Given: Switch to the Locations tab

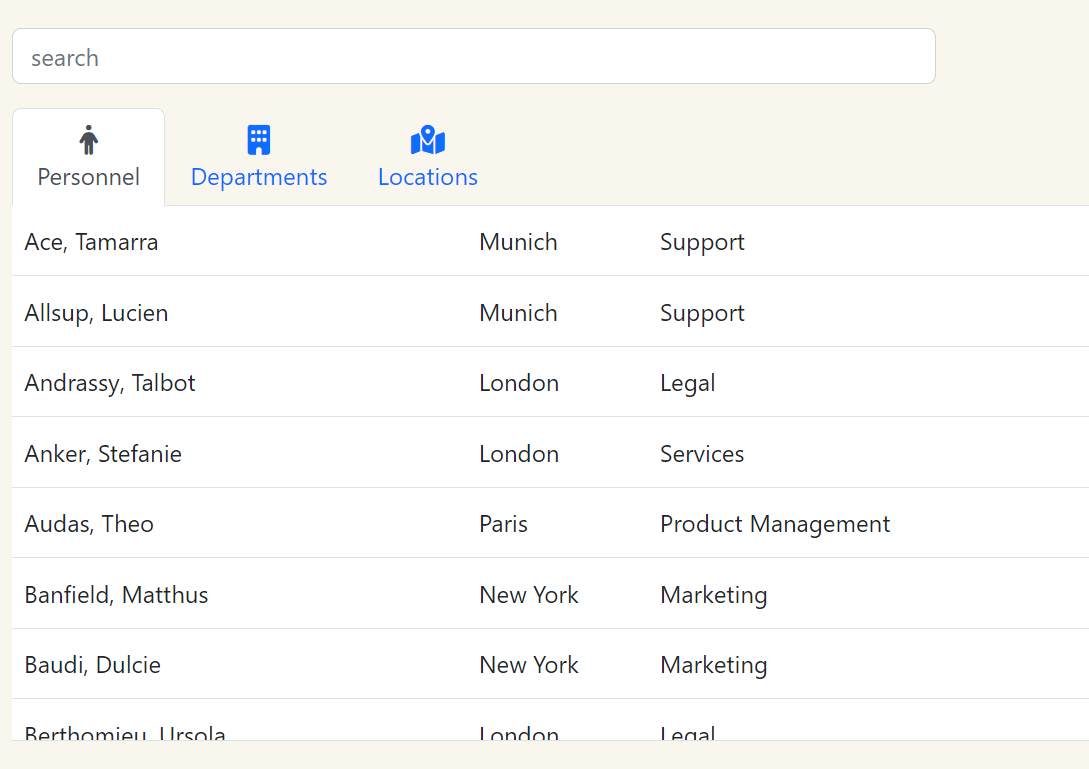Looking at the screenshot, I should [x=427, y=177].
